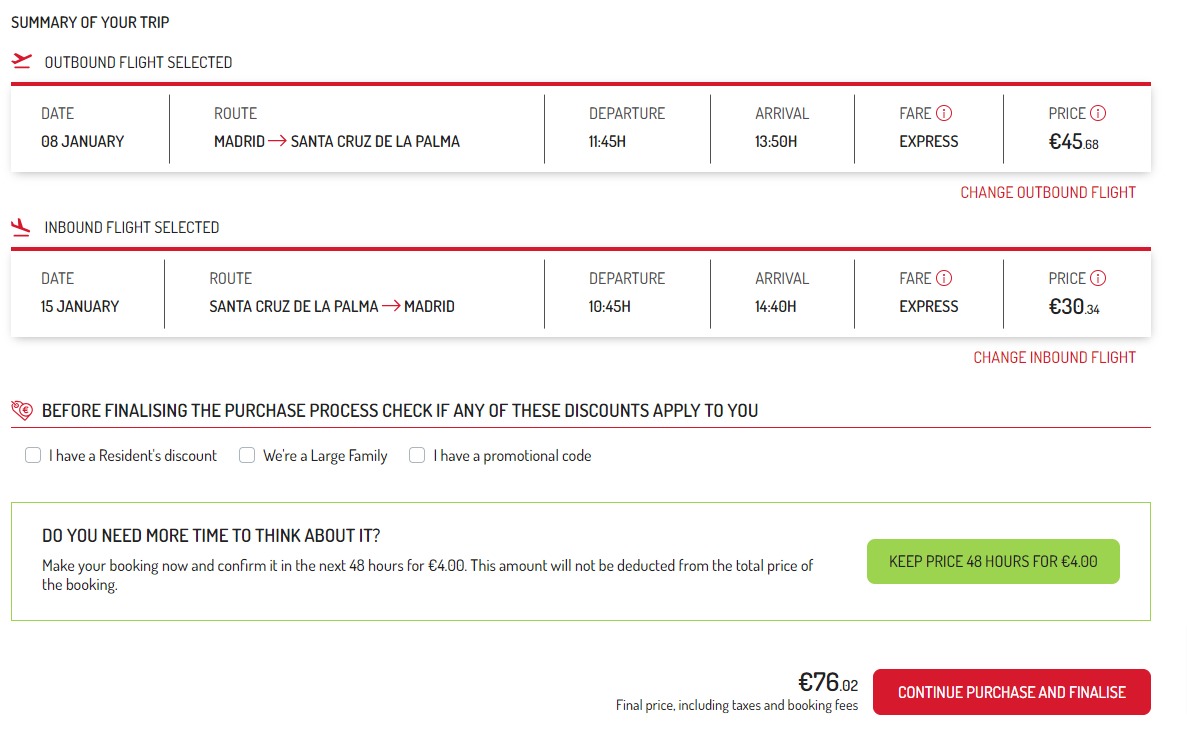1187x741 pixels.
Task: Click the inbound flight PRICE info icon
Action: pos(1098,279)
